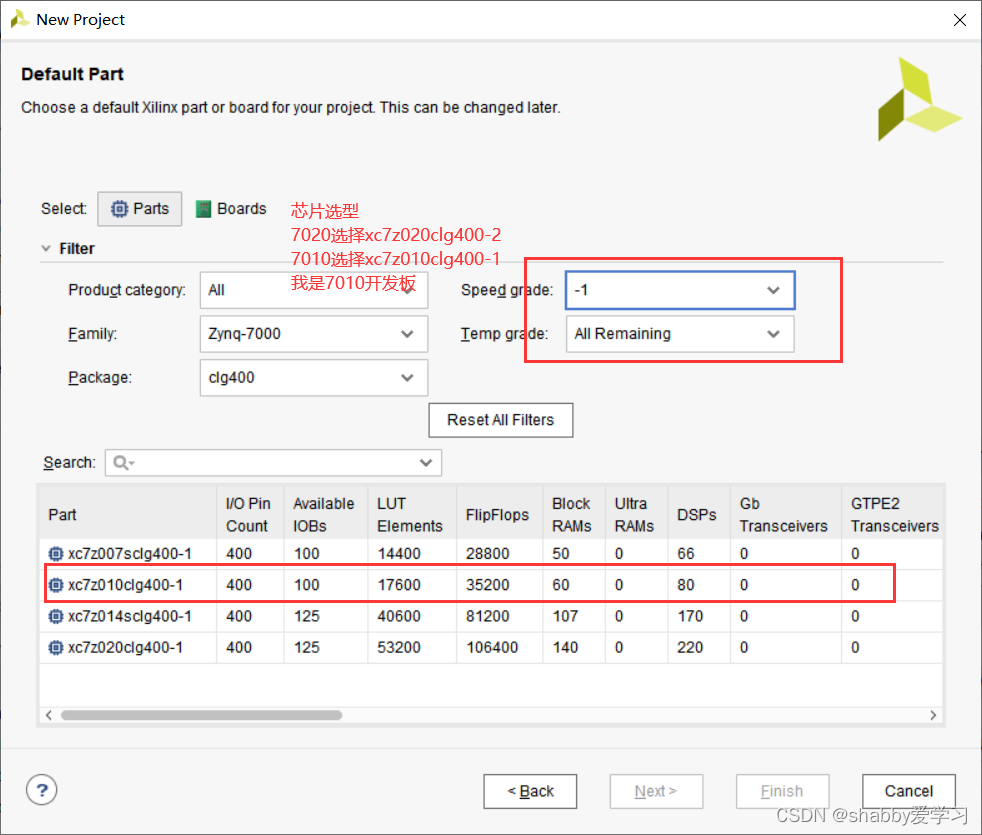Select part xc7z010clg400-1 row
Screen dimensions: 982x835
[490, 585]
